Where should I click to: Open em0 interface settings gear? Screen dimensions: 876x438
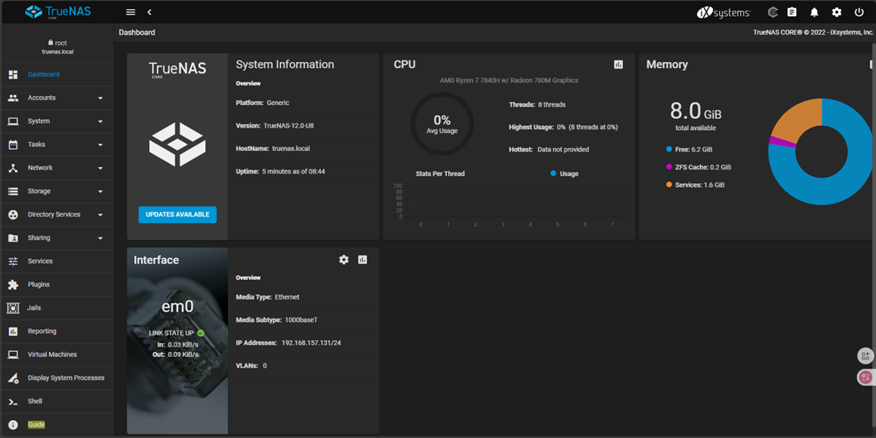344,260
